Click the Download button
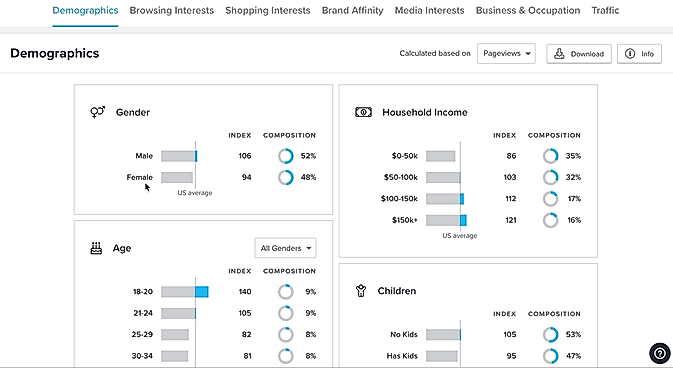The height and width of the screenshot is (368, 673). 579,54
